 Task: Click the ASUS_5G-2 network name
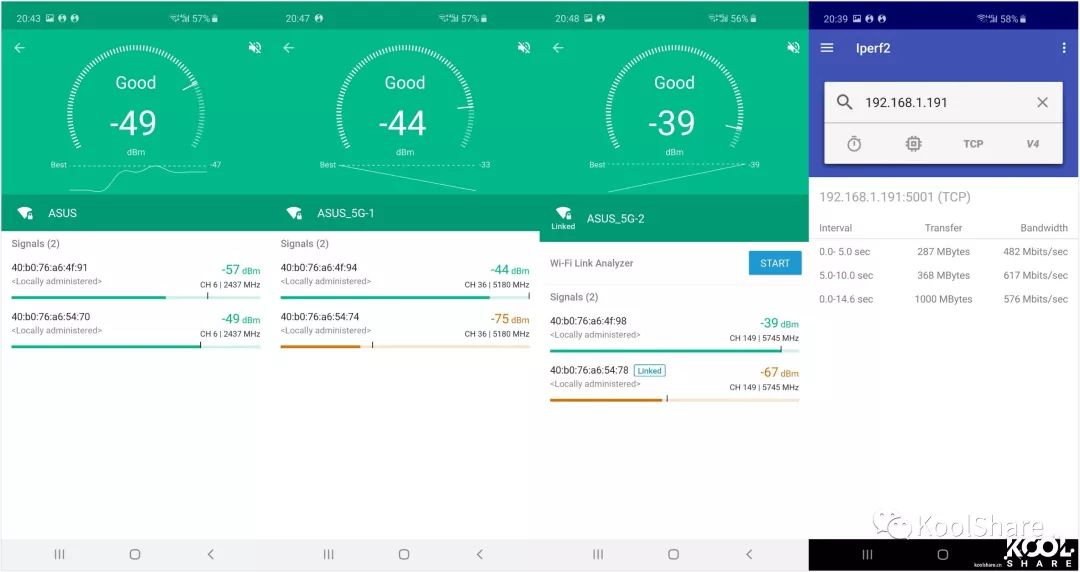click(615, 218)
